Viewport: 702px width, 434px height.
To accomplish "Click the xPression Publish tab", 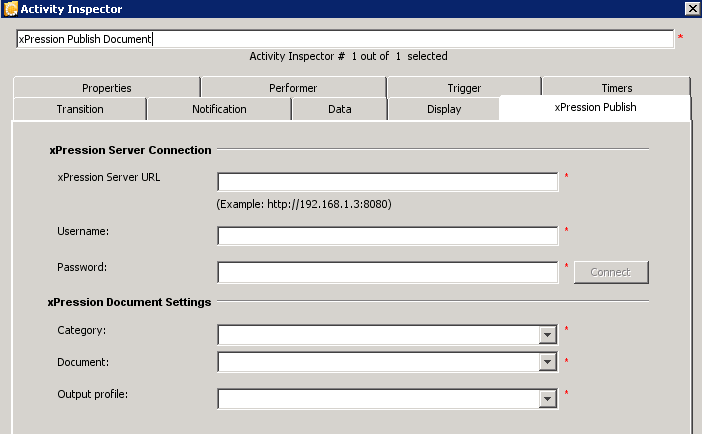I will (x=595, y=108).
